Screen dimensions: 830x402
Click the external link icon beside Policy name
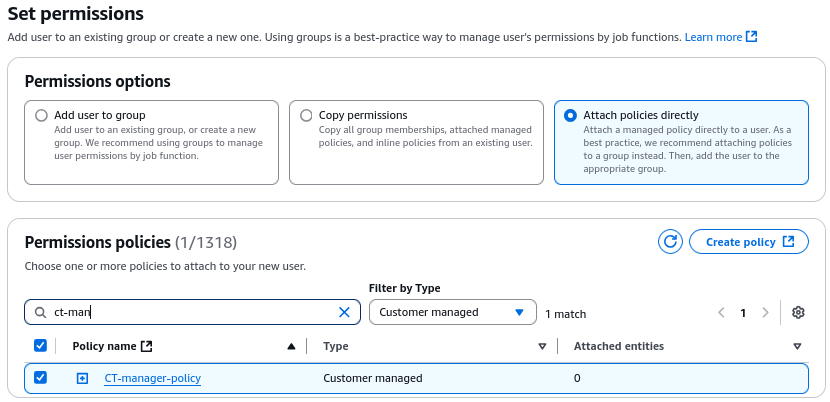coord(147,346)
